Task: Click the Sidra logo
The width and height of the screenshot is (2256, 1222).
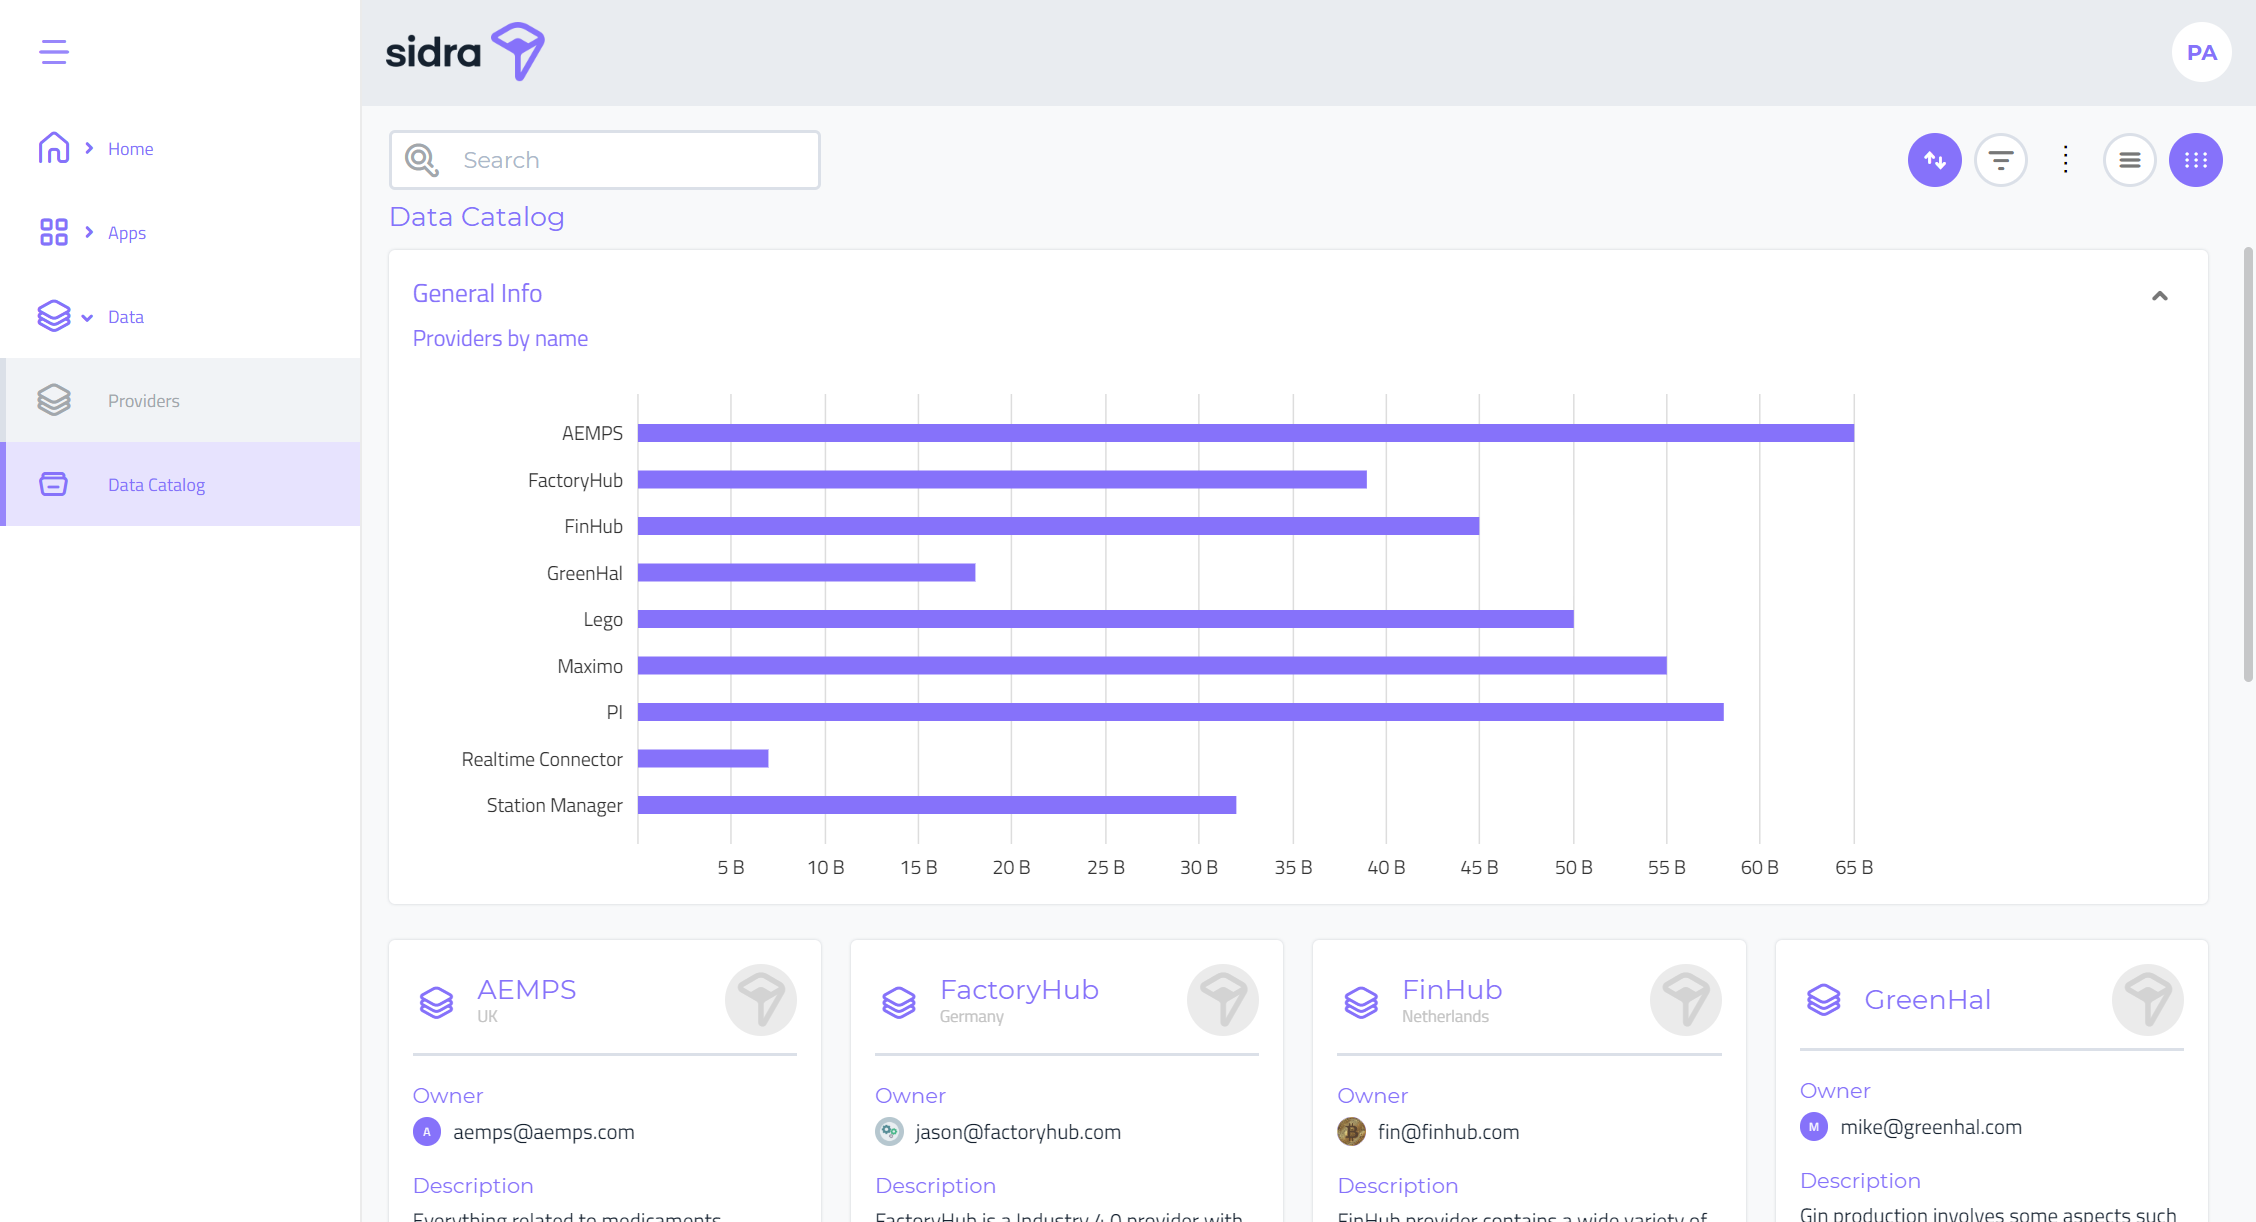Action: click(465, 52)
